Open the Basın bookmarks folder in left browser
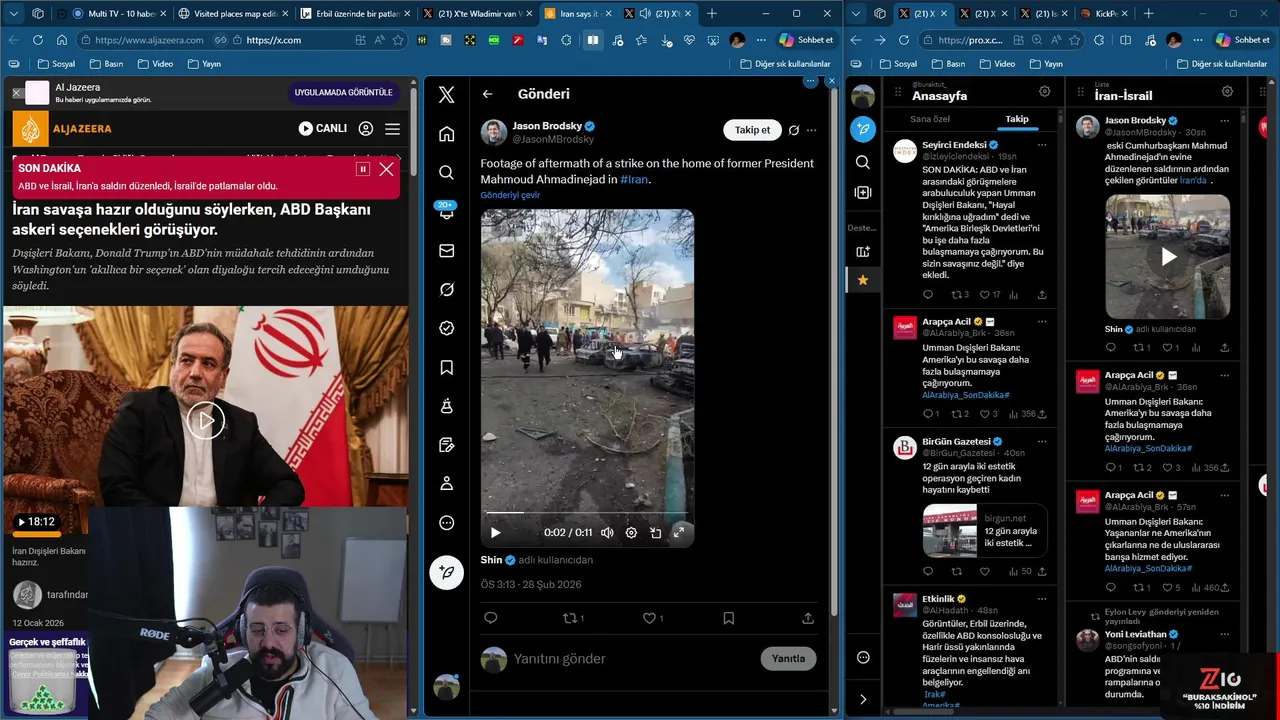Screen dimensions: 1280x720 coord(106,64)
